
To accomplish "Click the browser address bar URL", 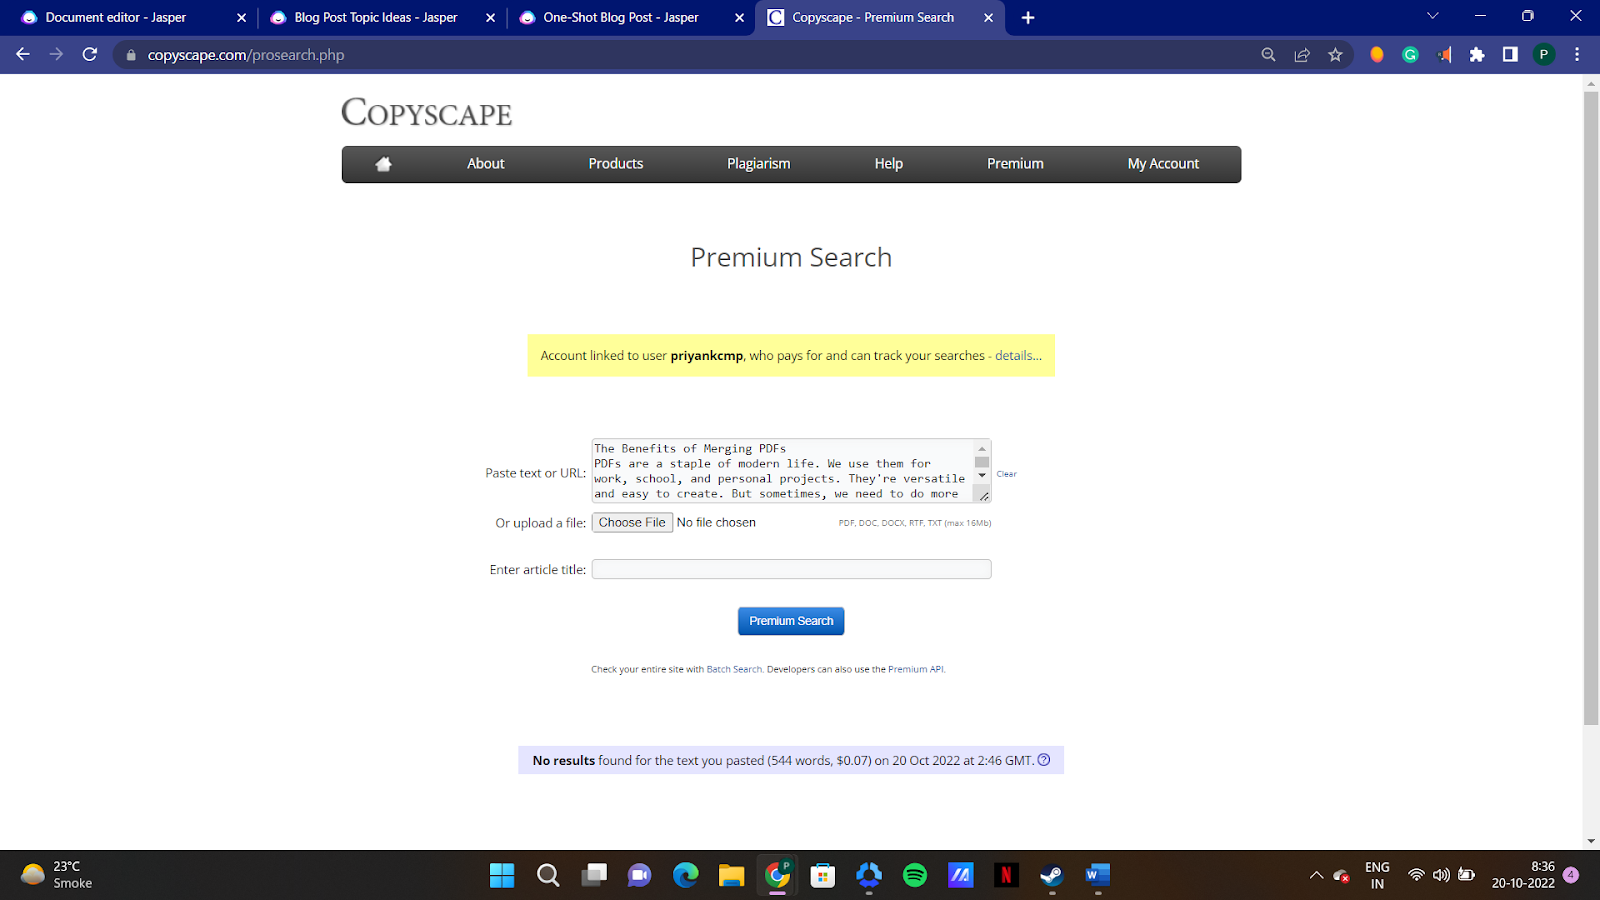I will tap(246, 55).
